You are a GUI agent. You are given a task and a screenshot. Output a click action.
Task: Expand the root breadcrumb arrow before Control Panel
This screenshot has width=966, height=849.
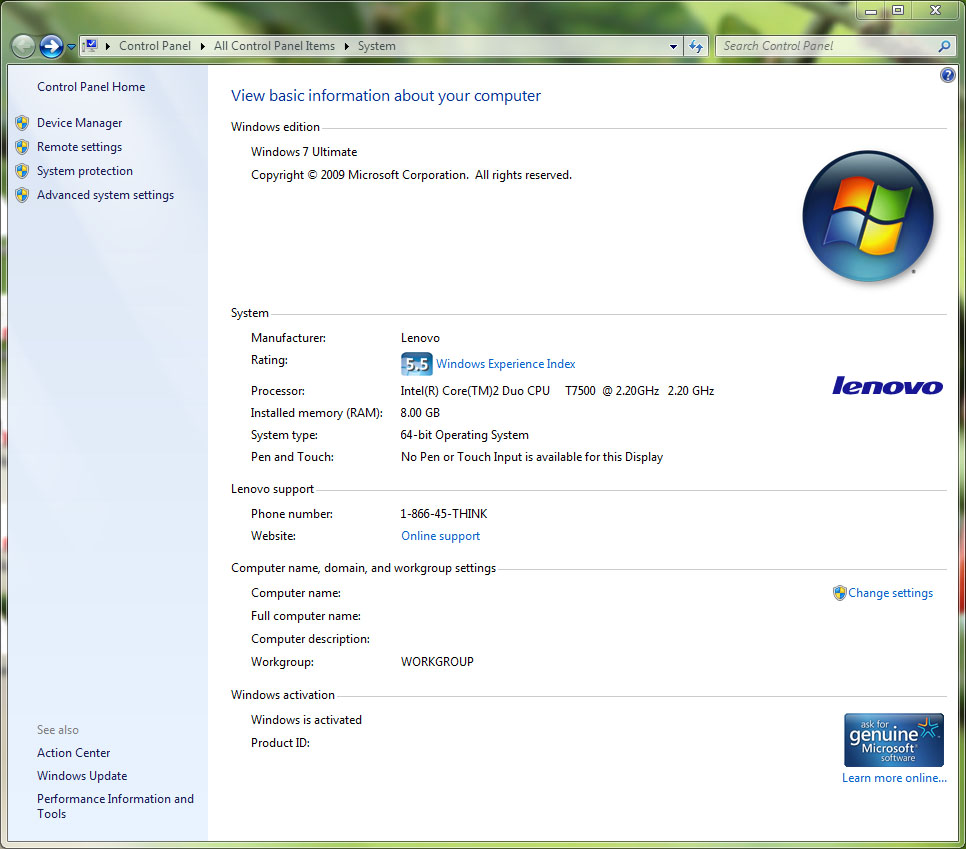tap(108, 46)
